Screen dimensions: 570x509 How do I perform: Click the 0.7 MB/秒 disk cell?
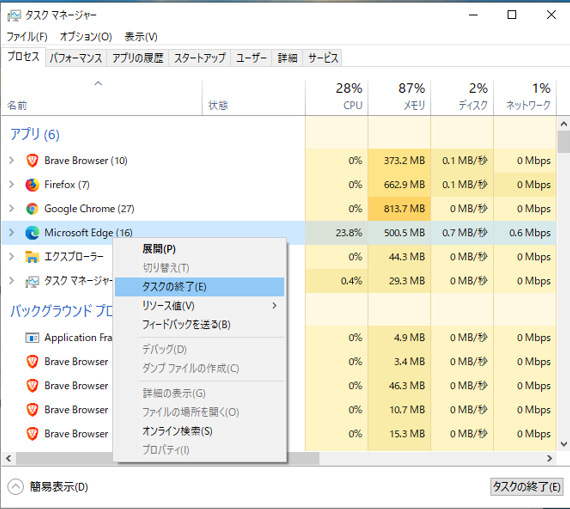(462, 233)
